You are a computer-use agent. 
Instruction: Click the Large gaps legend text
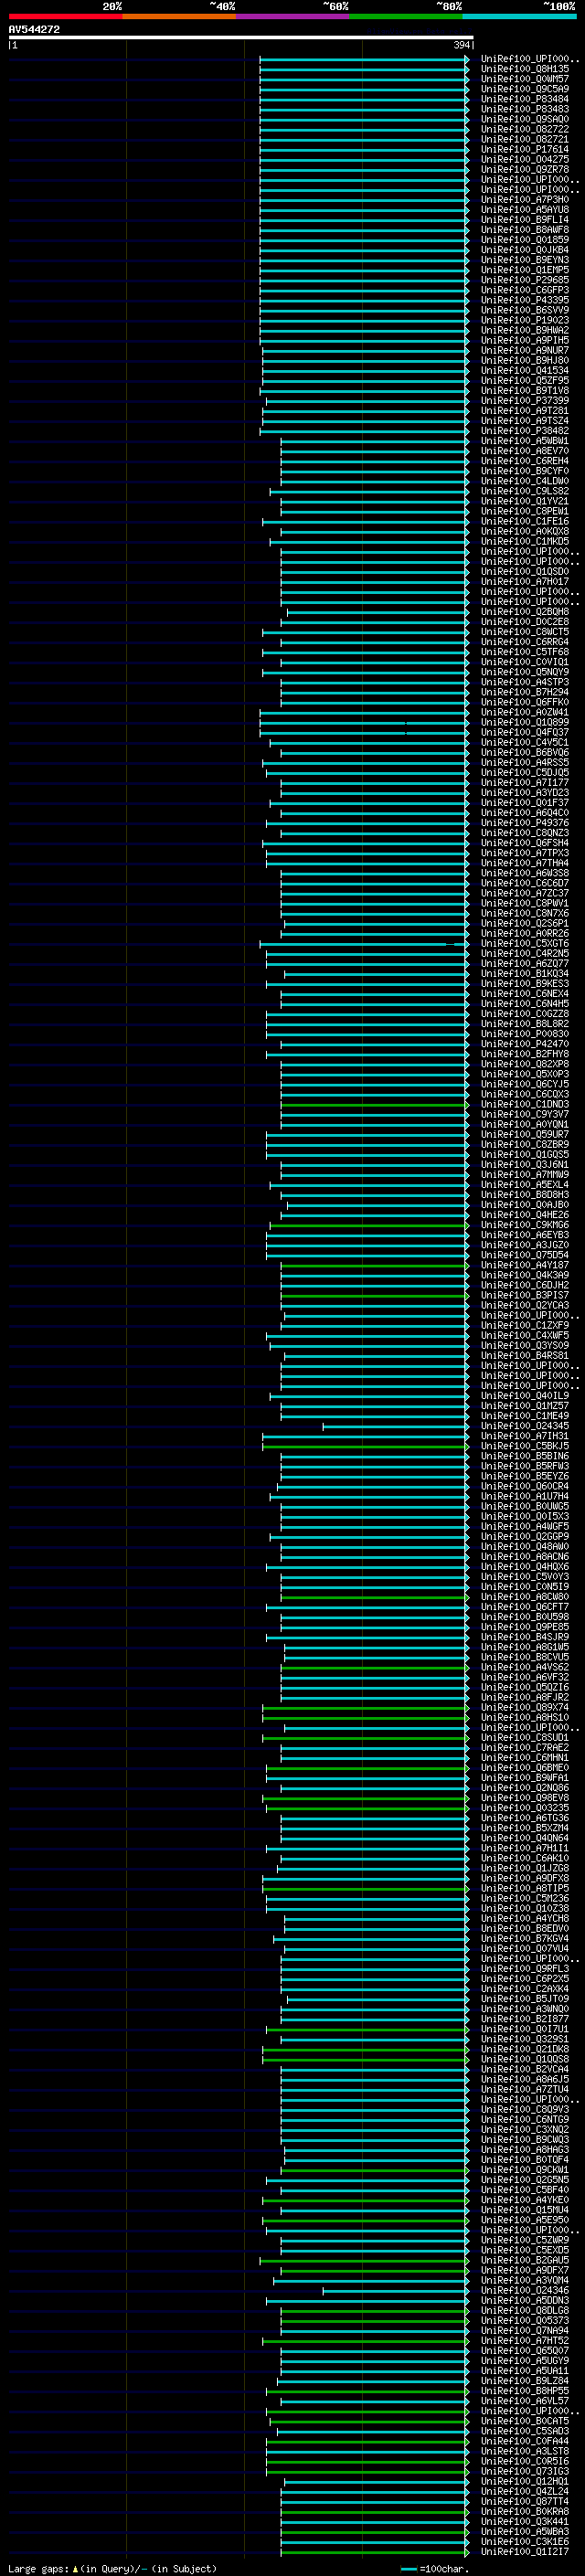pos(112,2569)
